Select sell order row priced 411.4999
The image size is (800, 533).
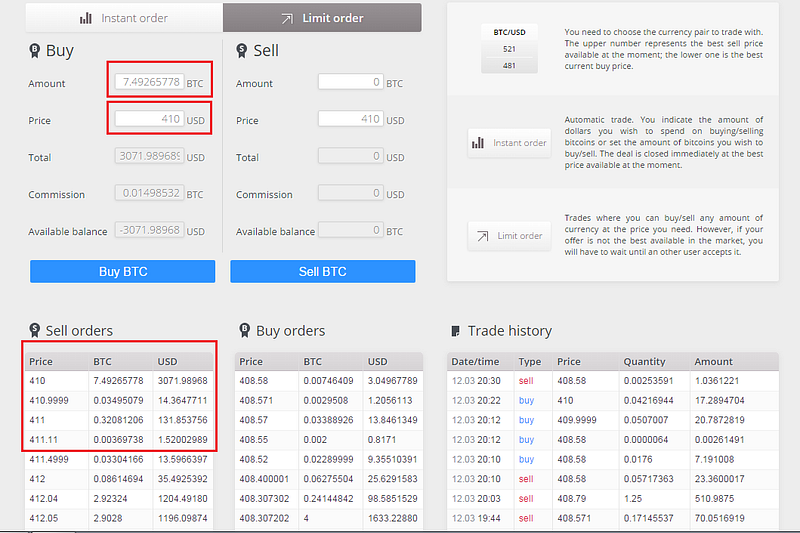point(119,460)
